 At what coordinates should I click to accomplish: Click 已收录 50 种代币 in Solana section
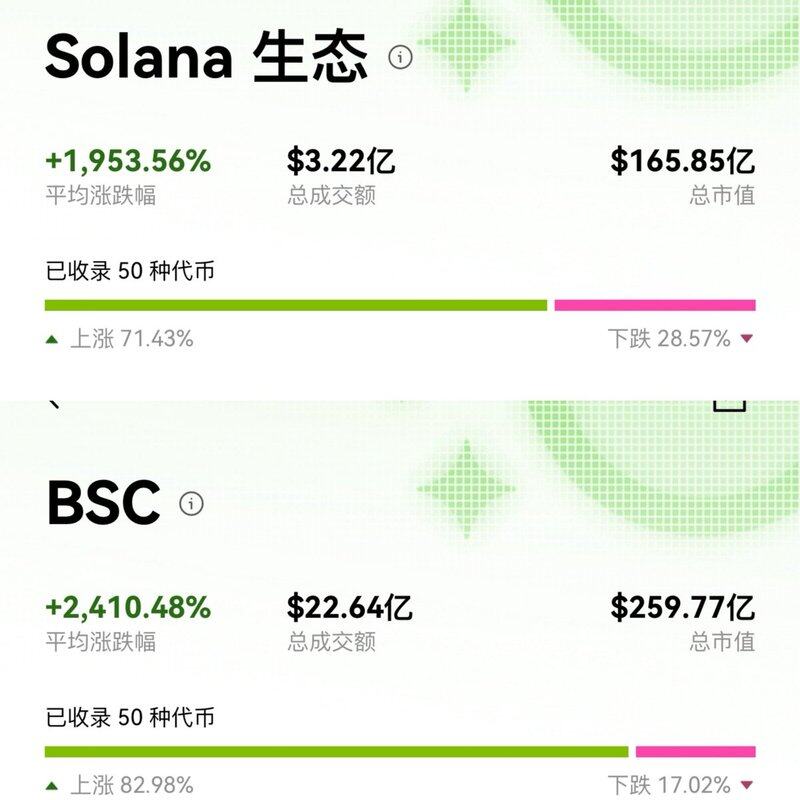point(130,271)
